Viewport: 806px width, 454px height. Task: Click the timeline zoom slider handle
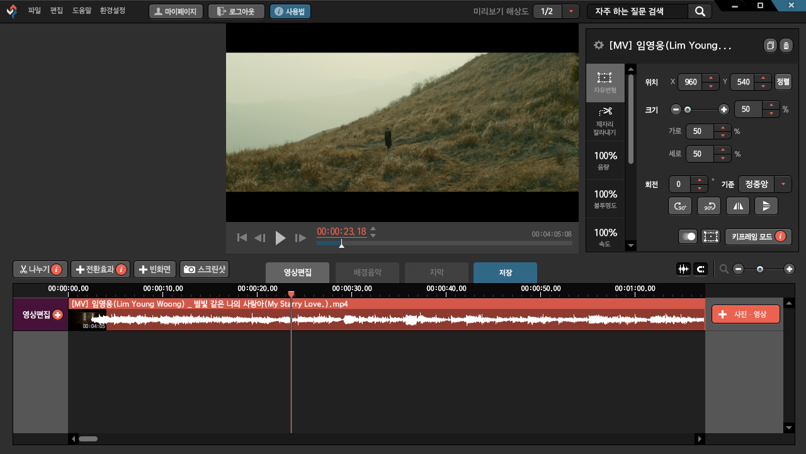coord(760,269)
